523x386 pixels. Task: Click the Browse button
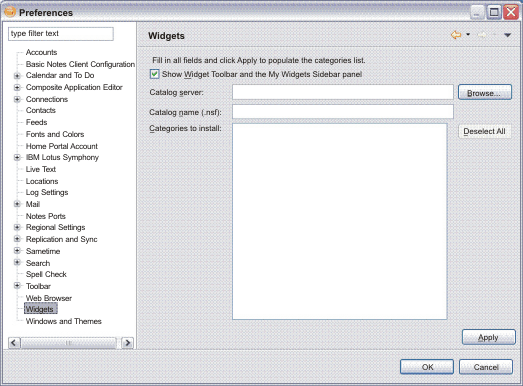coord(485,92)
